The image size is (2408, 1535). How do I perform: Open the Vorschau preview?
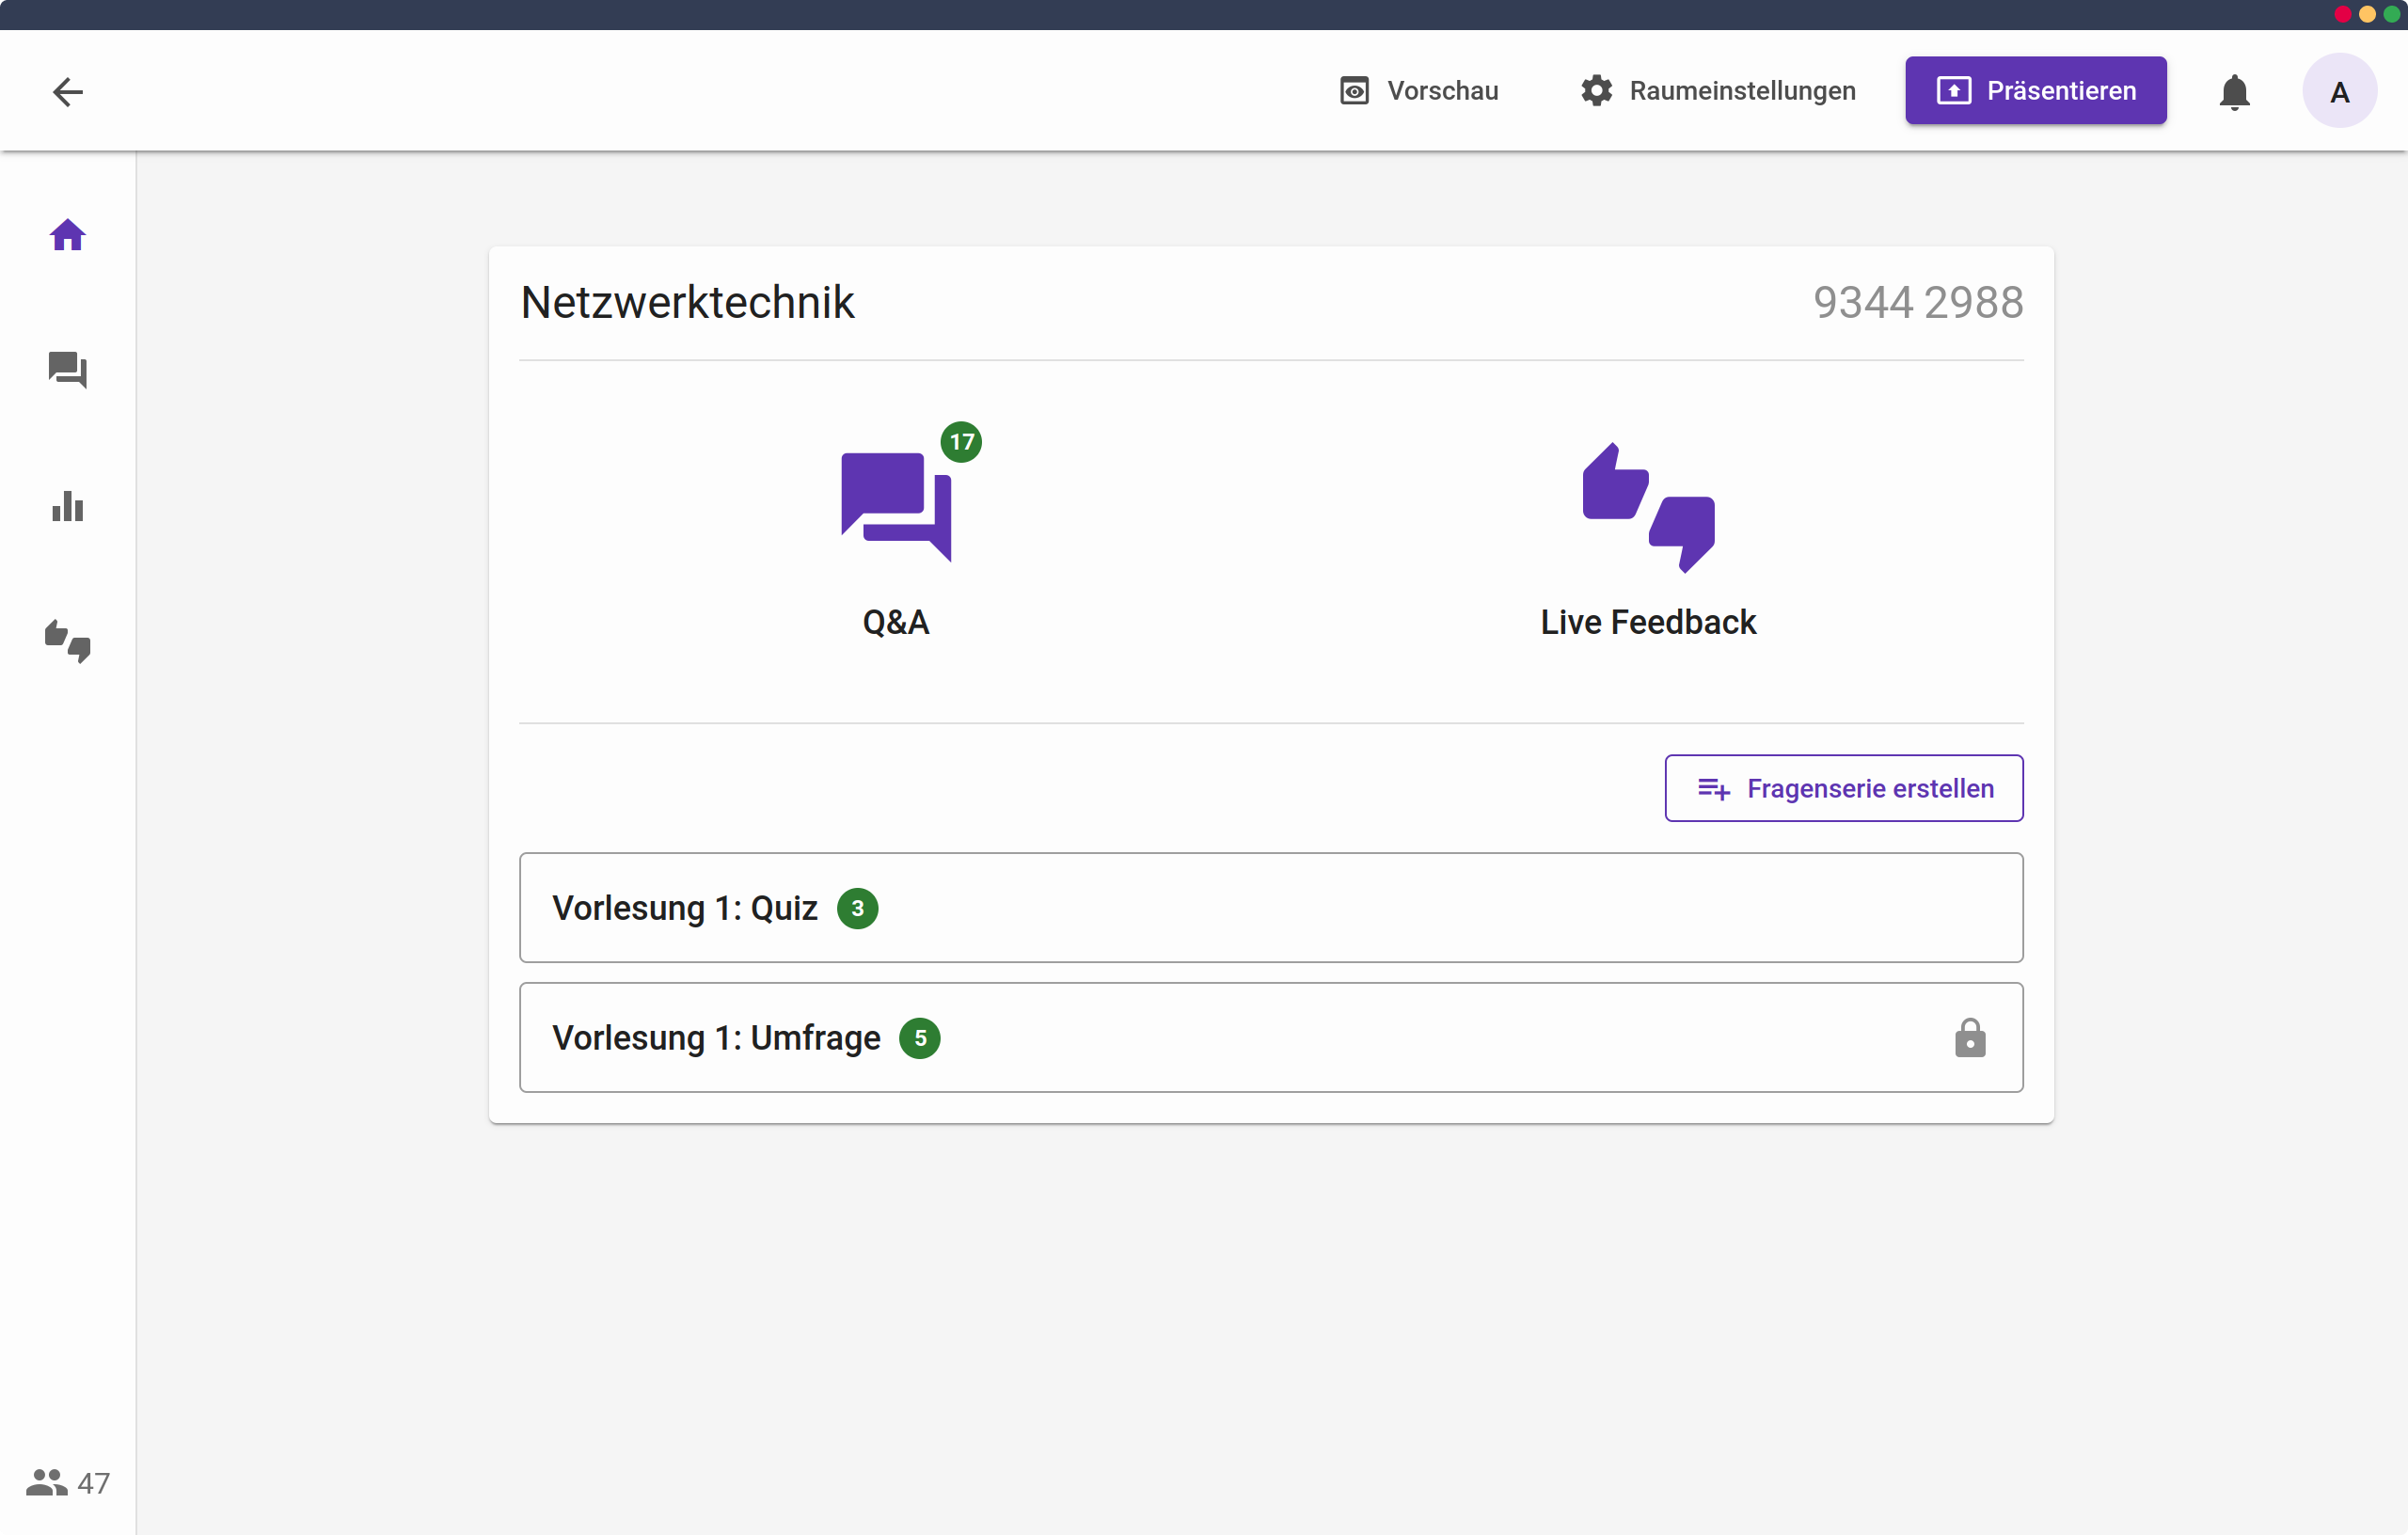click(1418, 91)
